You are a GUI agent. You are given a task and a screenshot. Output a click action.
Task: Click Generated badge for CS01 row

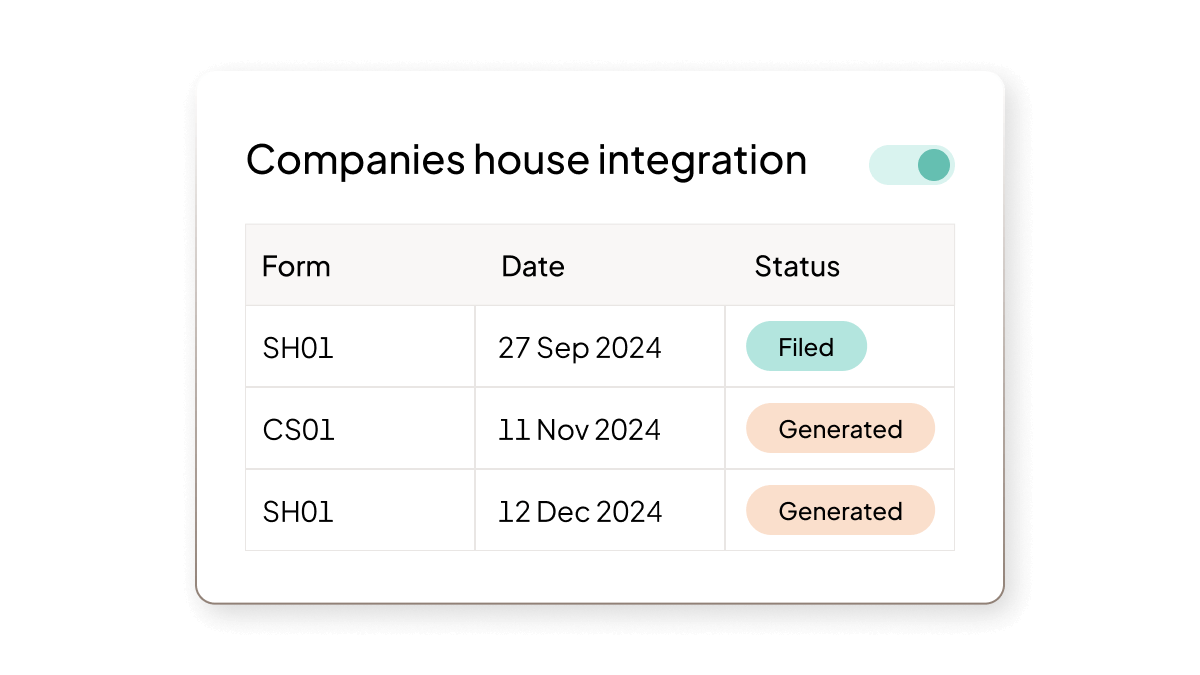(x=840, y=429)
